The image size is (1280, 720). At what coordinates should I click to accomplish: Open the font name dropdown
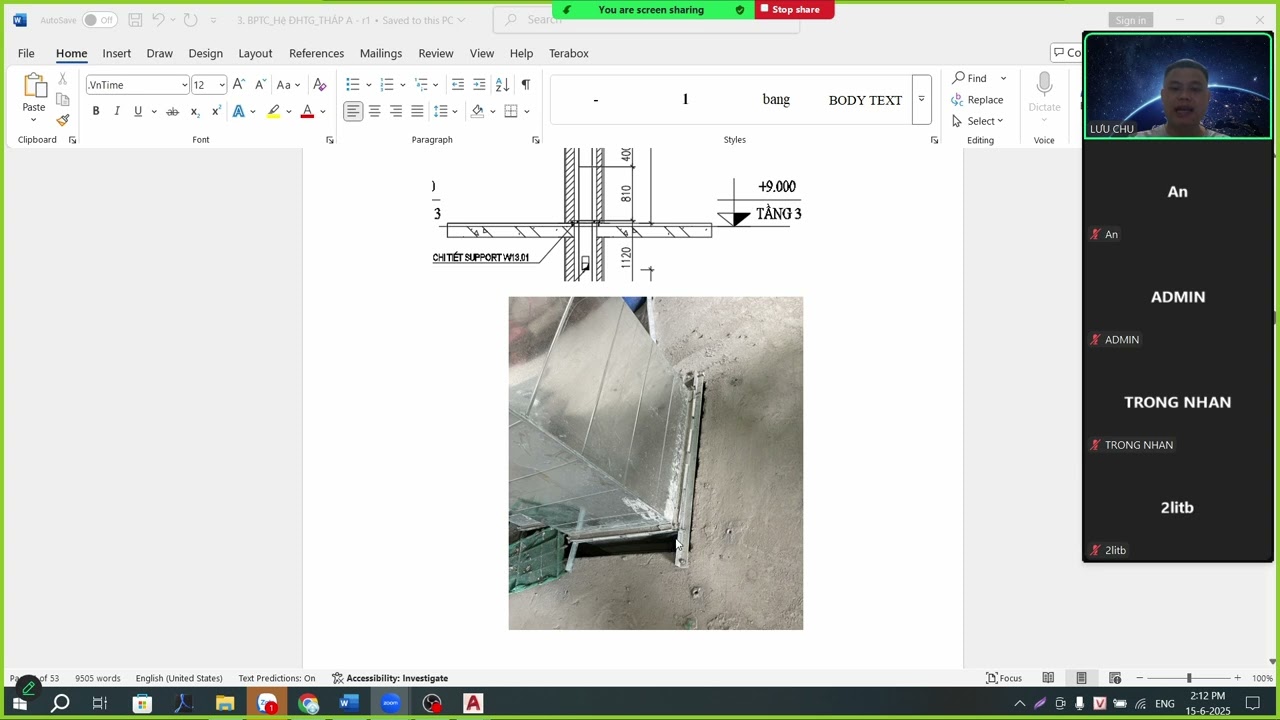pyautogui.click(x=184, y=85)
